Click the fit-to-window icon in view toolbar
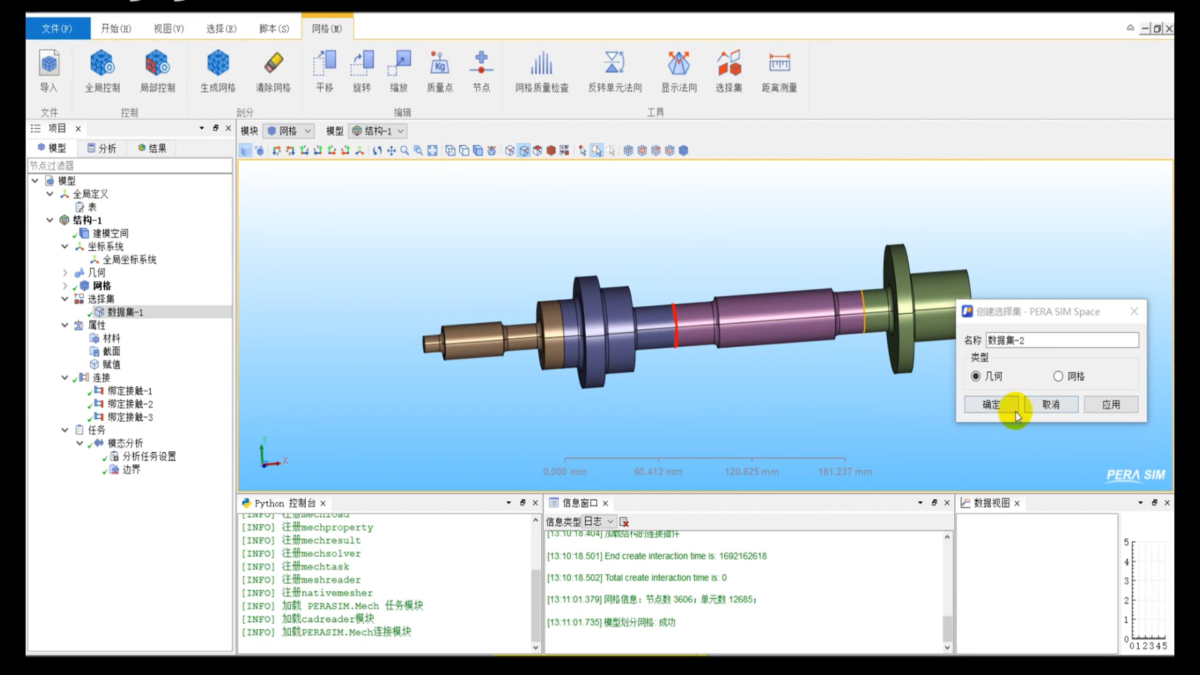This screenshot has width=1200, height=675. (x=433, y=151)
